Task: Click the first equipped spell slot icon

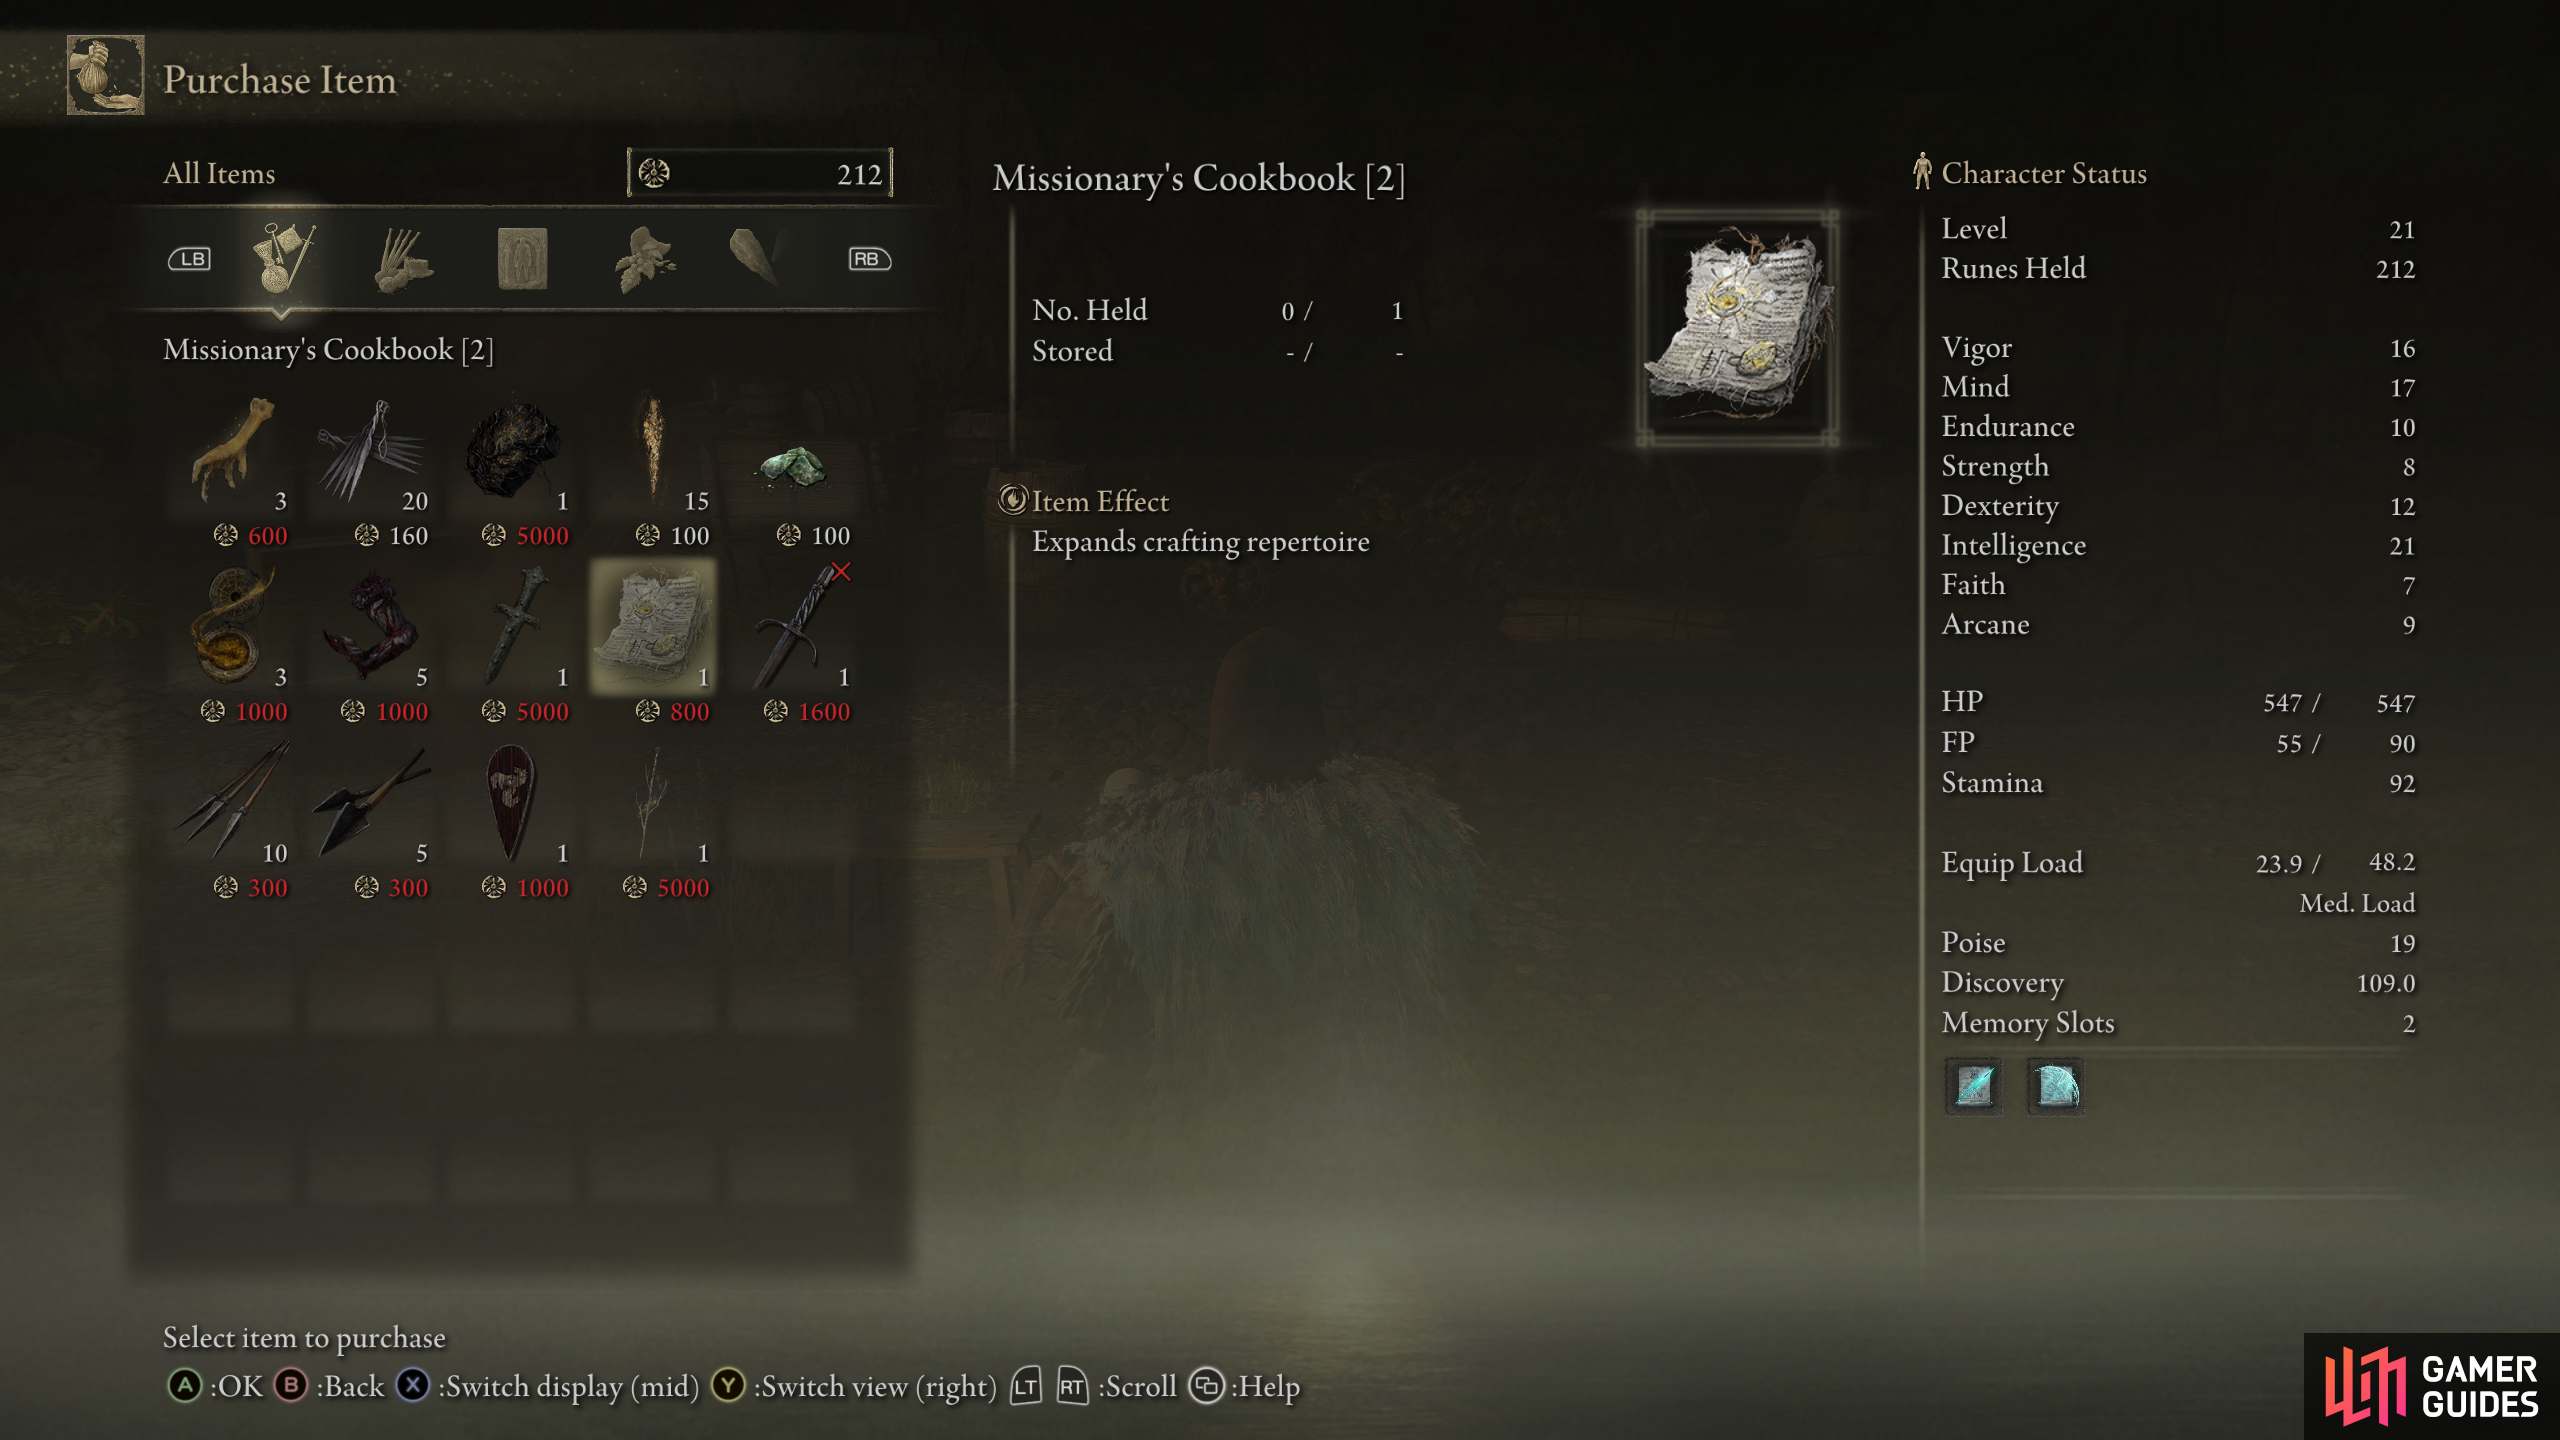Action: (1974, 1086)
